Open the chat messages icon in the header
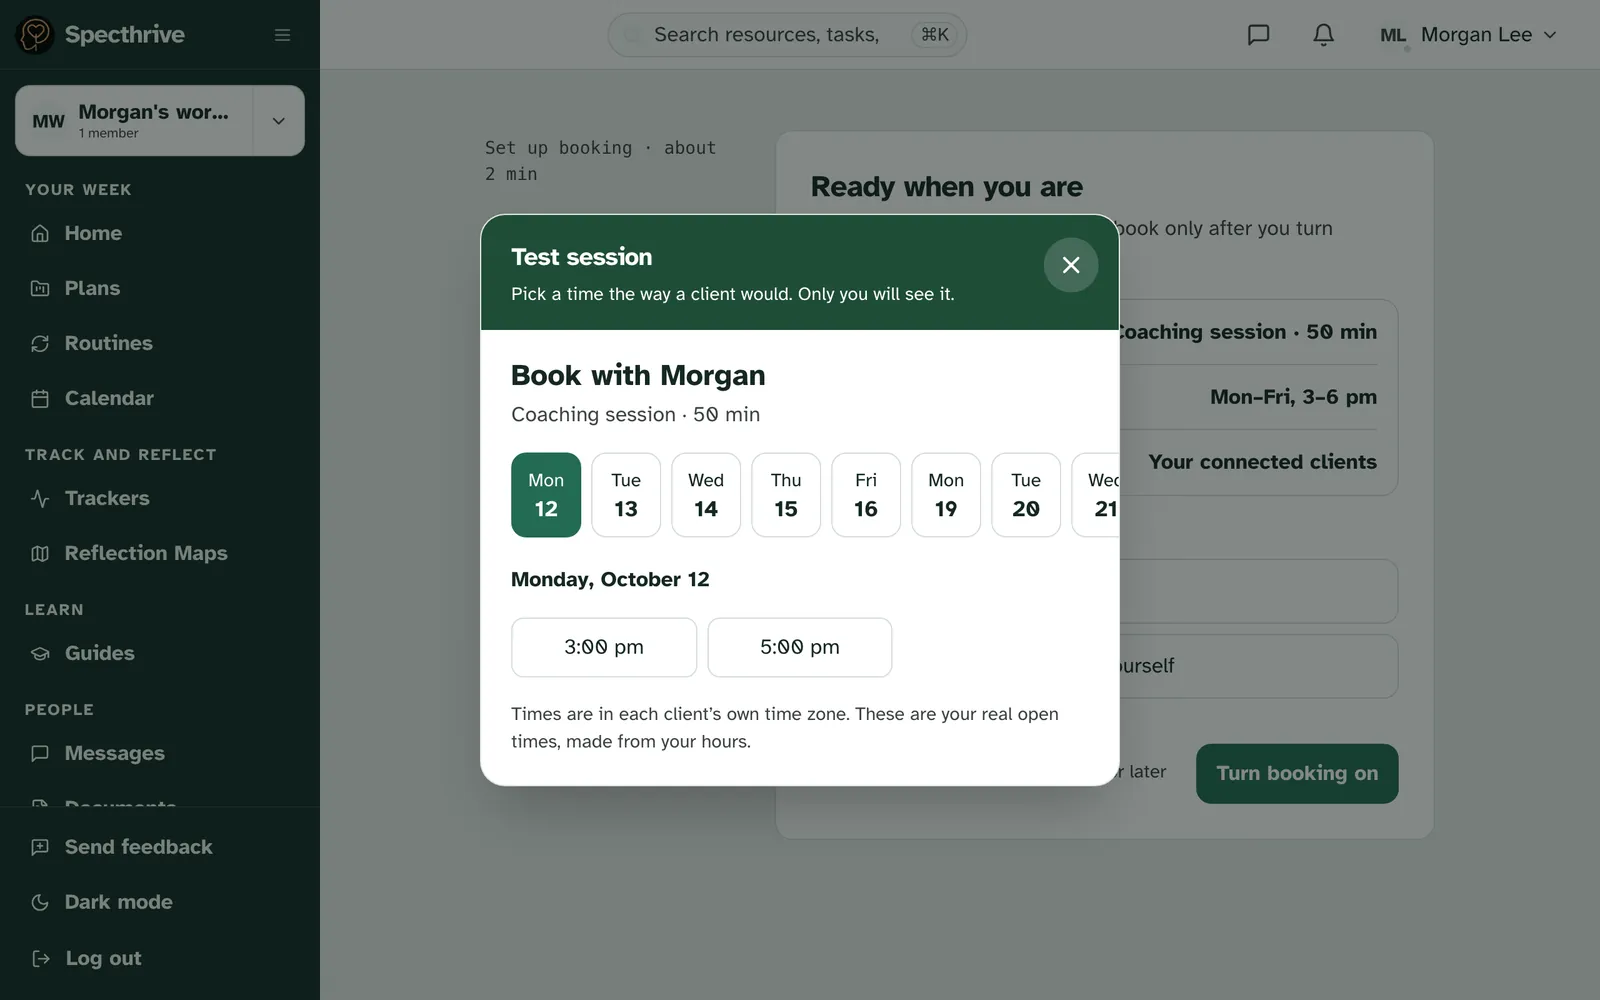 1258,35
